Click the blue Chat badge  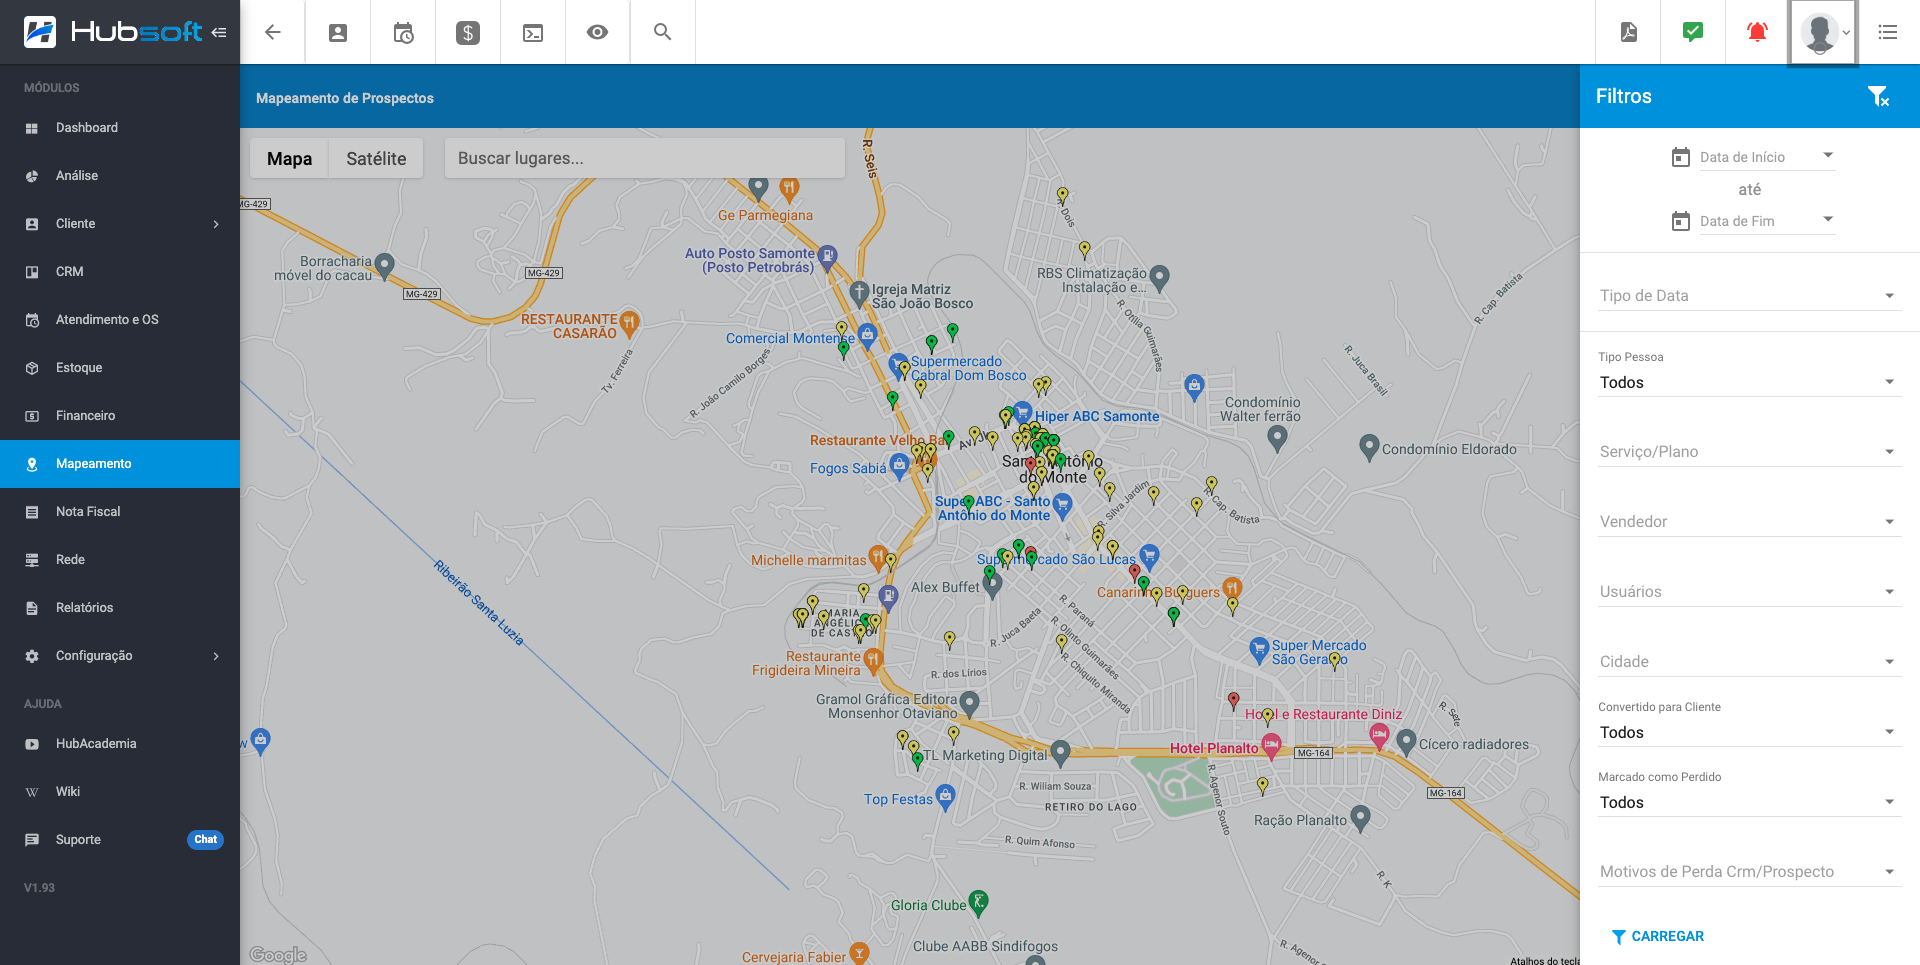tap(205, 840)
